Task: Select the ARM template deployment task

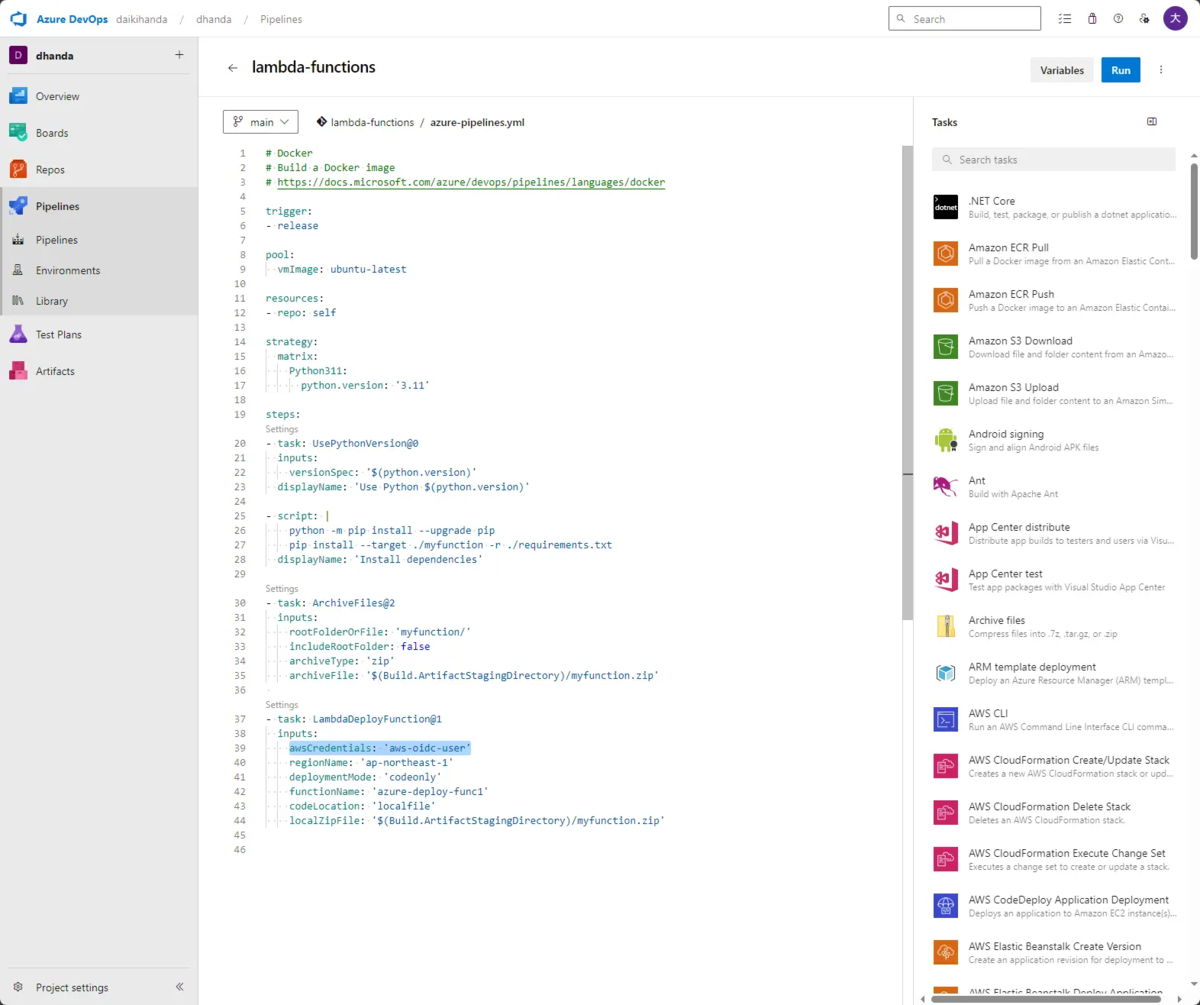Action: [1054, 673]
